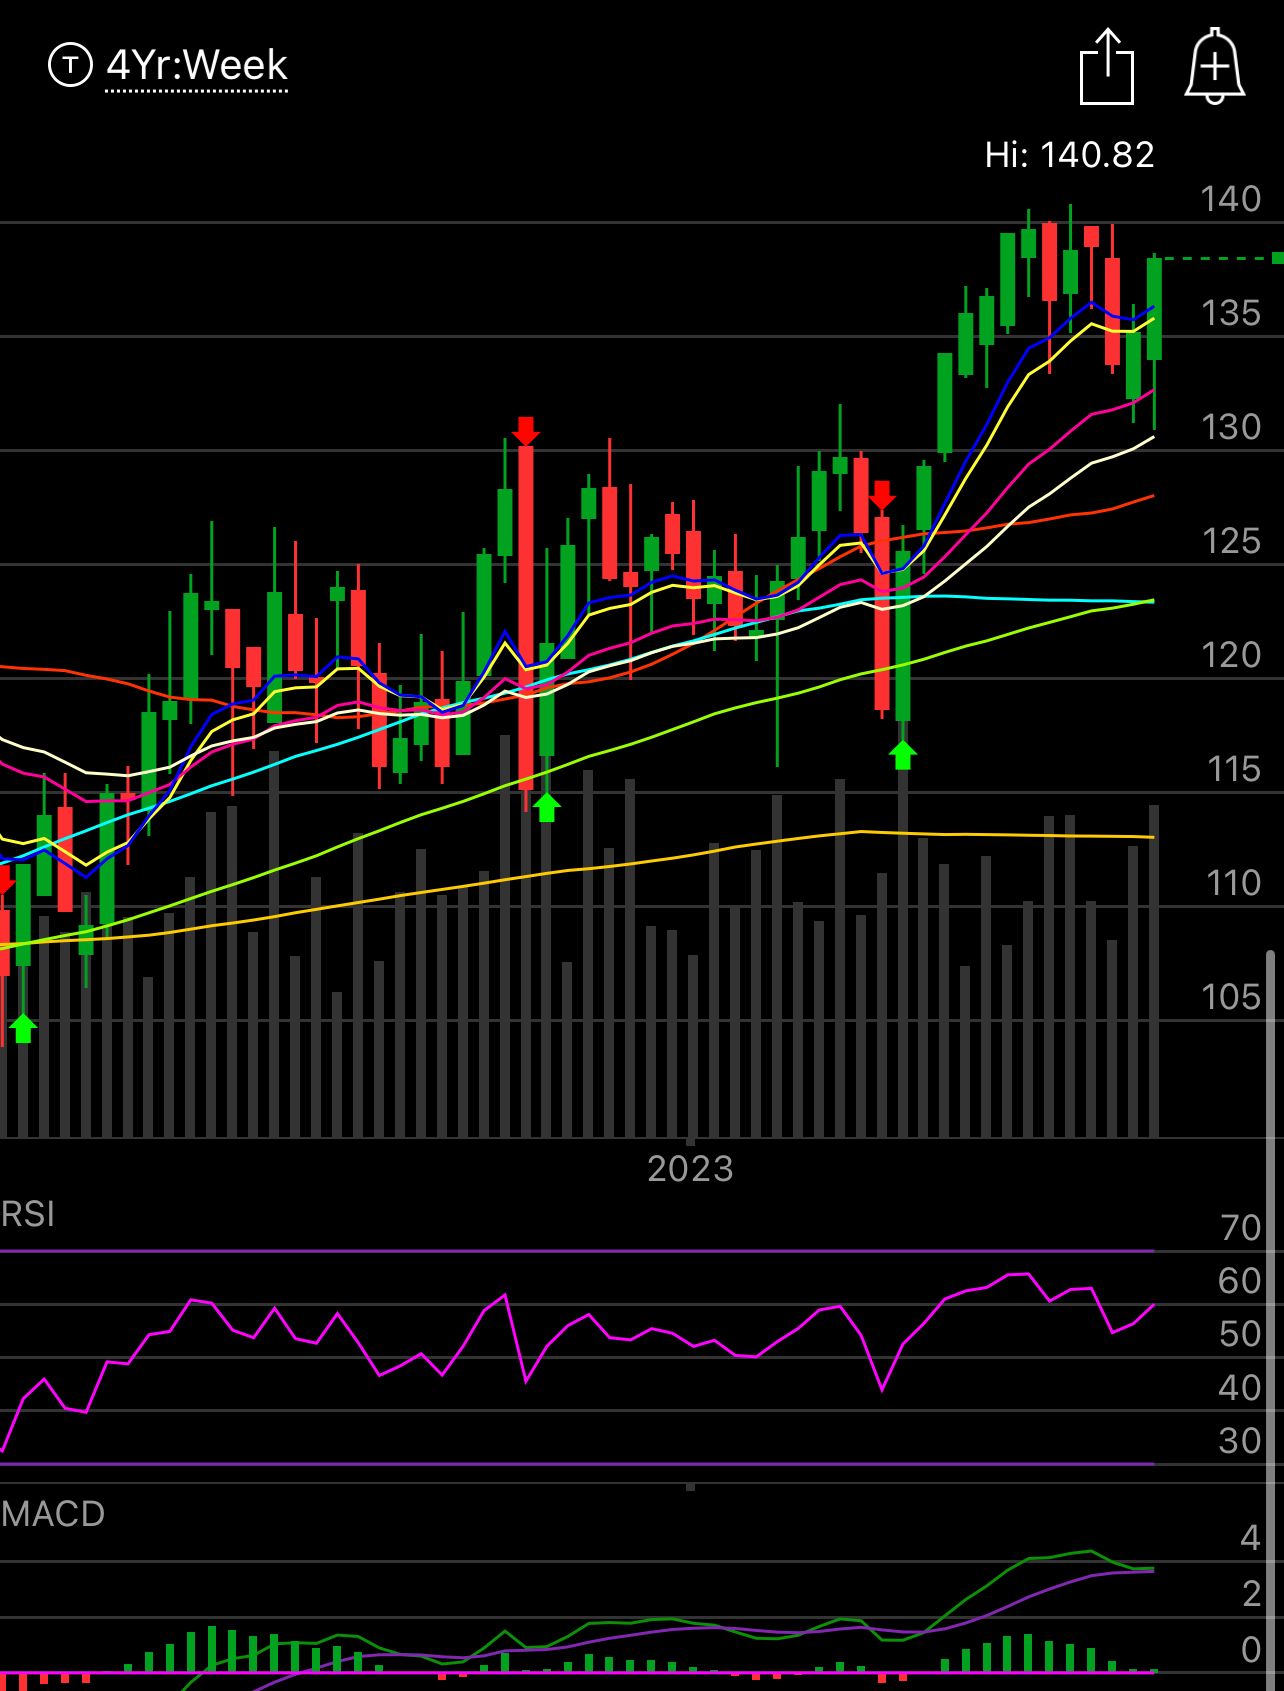Tap the 140 price axis label
Screen dimensions: 1284x1691
pos(1231,199)
